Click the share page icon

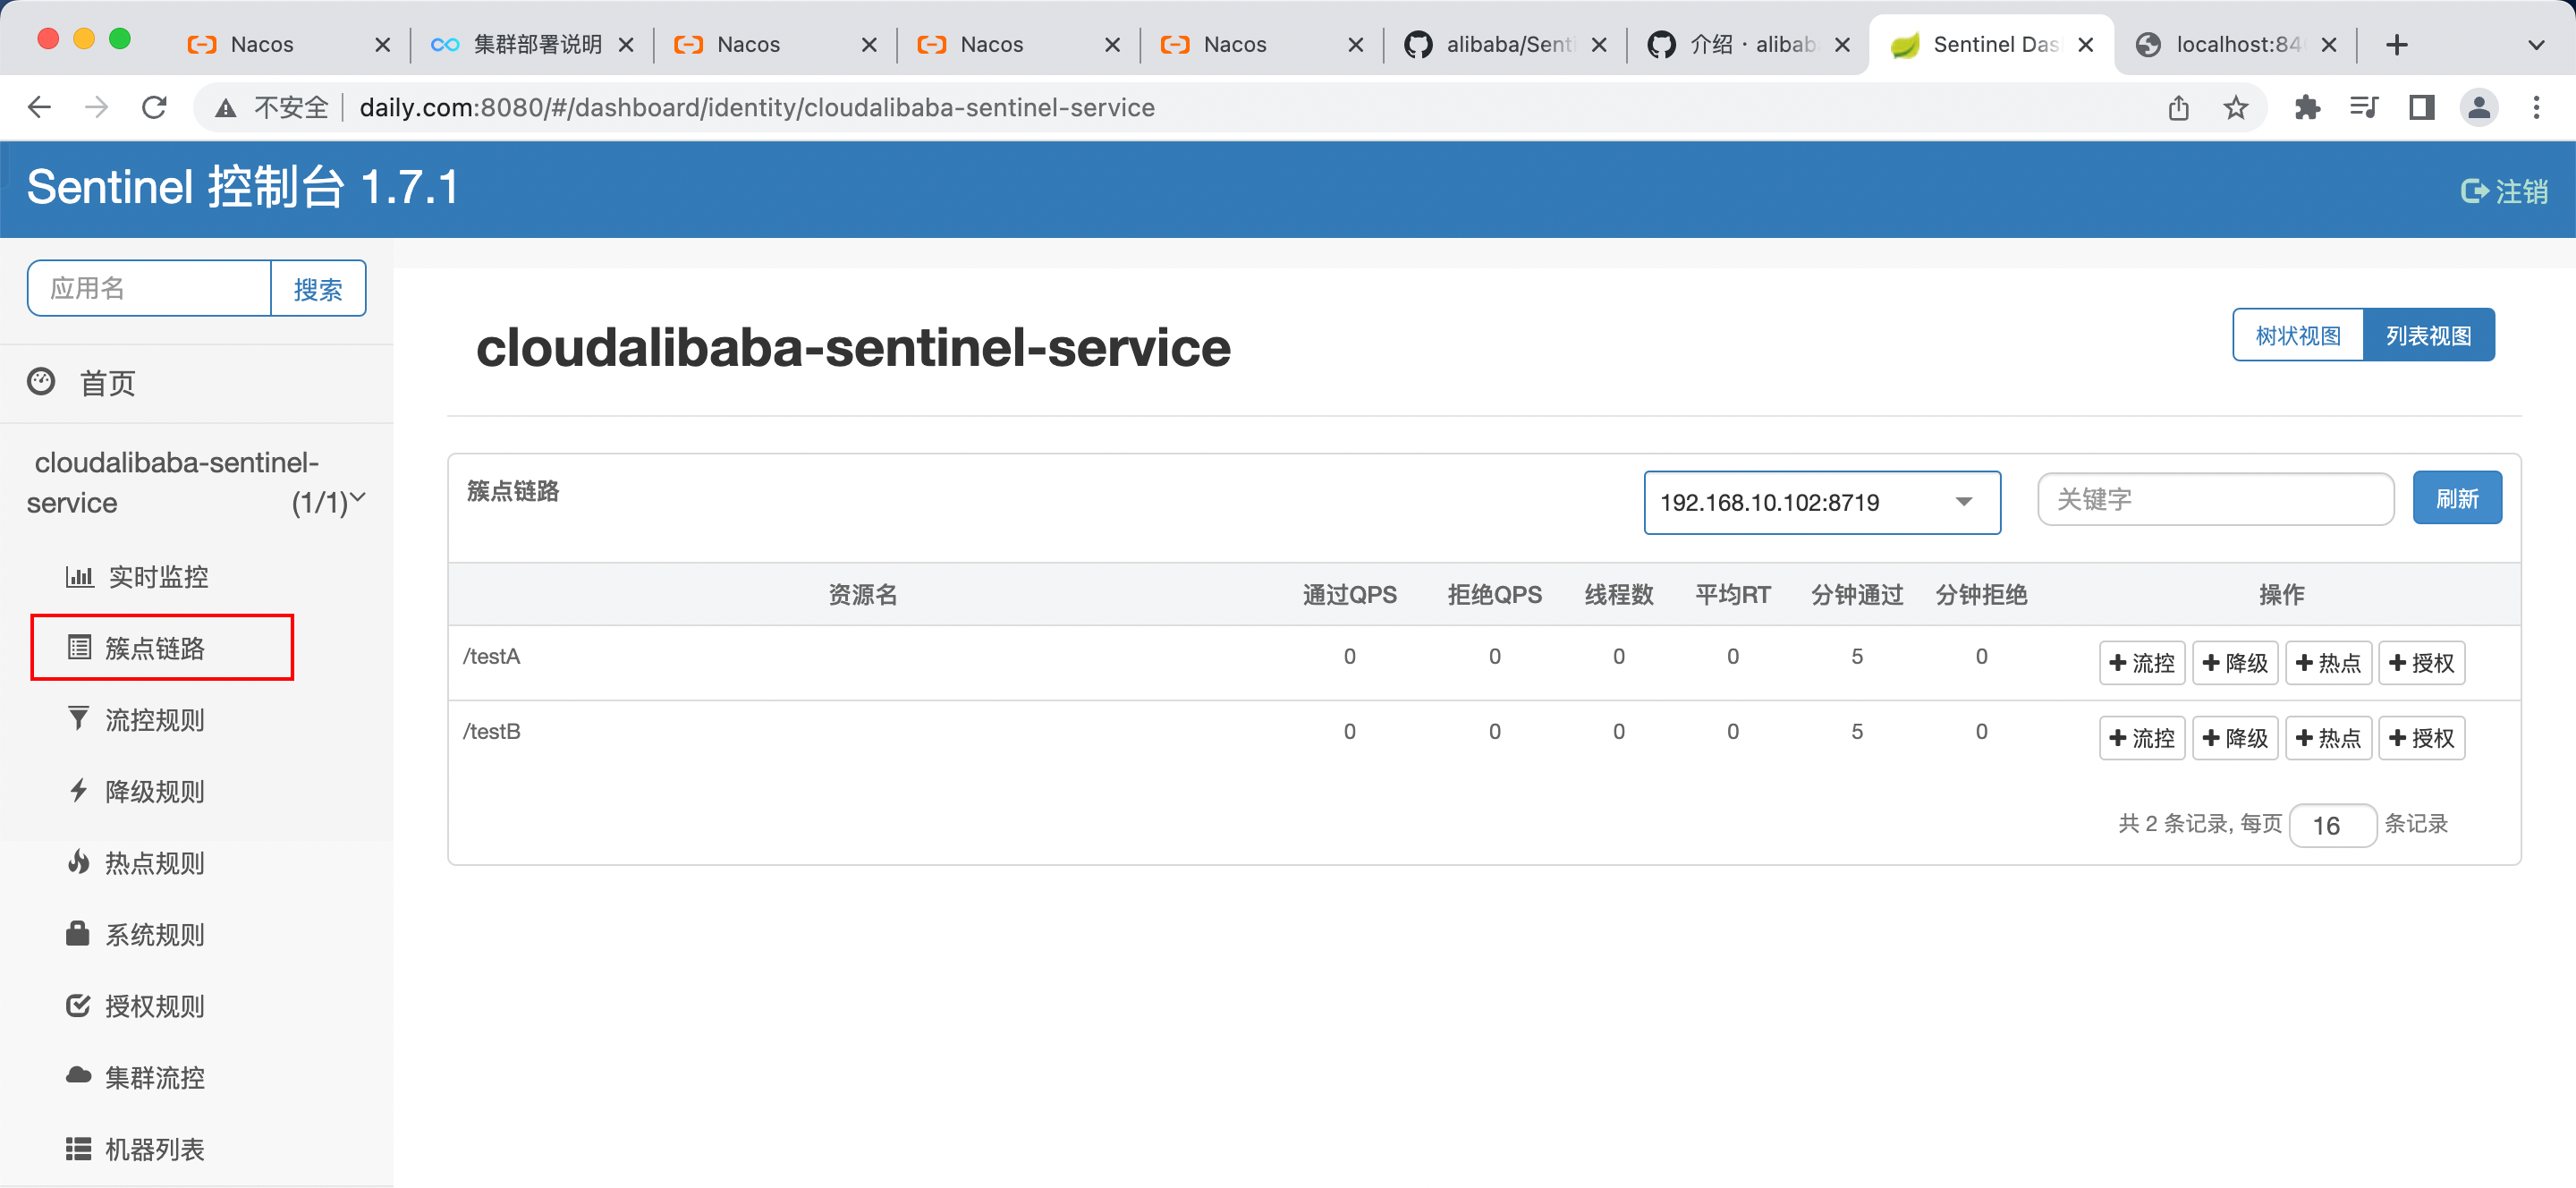2179,107
